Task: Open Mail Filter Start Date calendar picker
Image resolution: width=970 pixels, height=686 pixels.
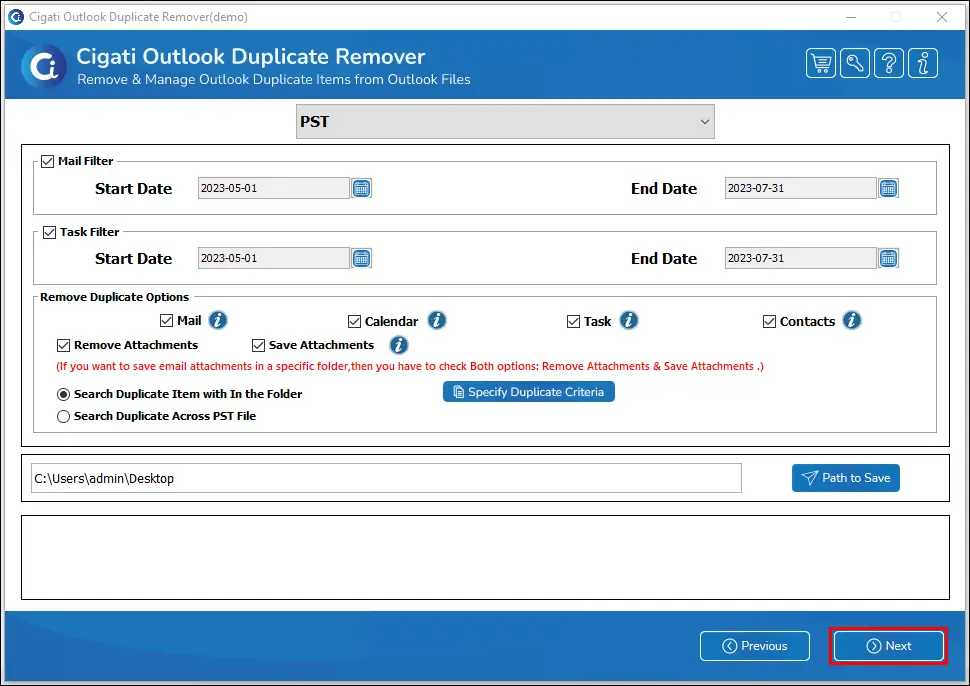Action: click(x=361, y=188)
